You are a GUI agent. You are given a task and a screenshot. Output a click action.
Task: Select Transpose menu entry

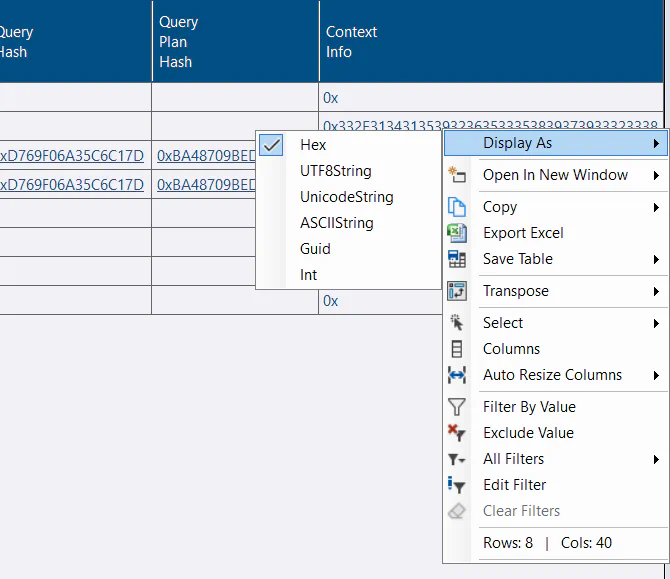(555, 291)
